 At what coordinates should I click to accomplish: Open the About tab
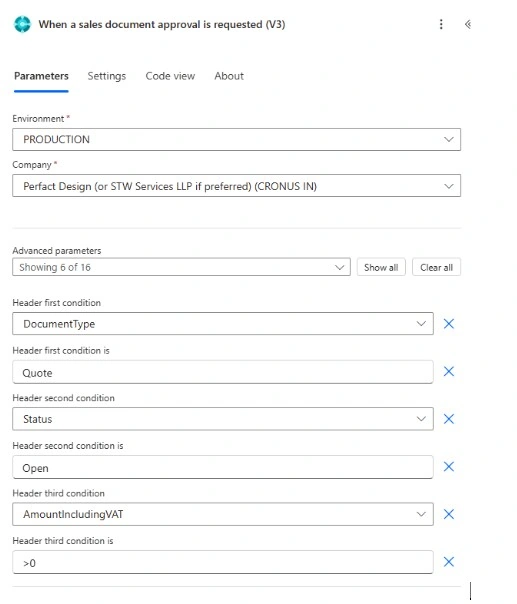[x=229, y=76]
